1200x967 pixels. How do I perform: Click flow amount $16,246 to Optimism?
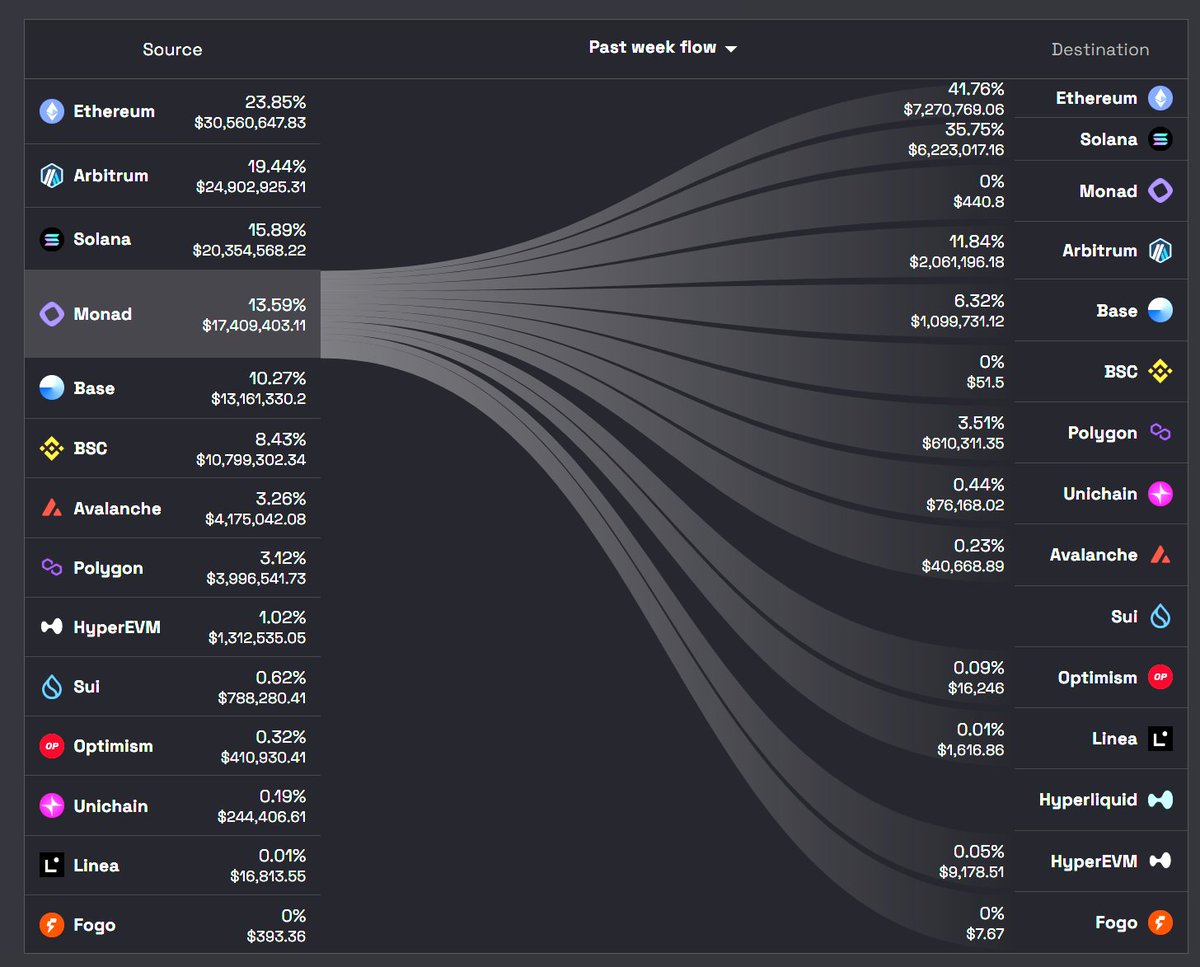tap(976, 688)
